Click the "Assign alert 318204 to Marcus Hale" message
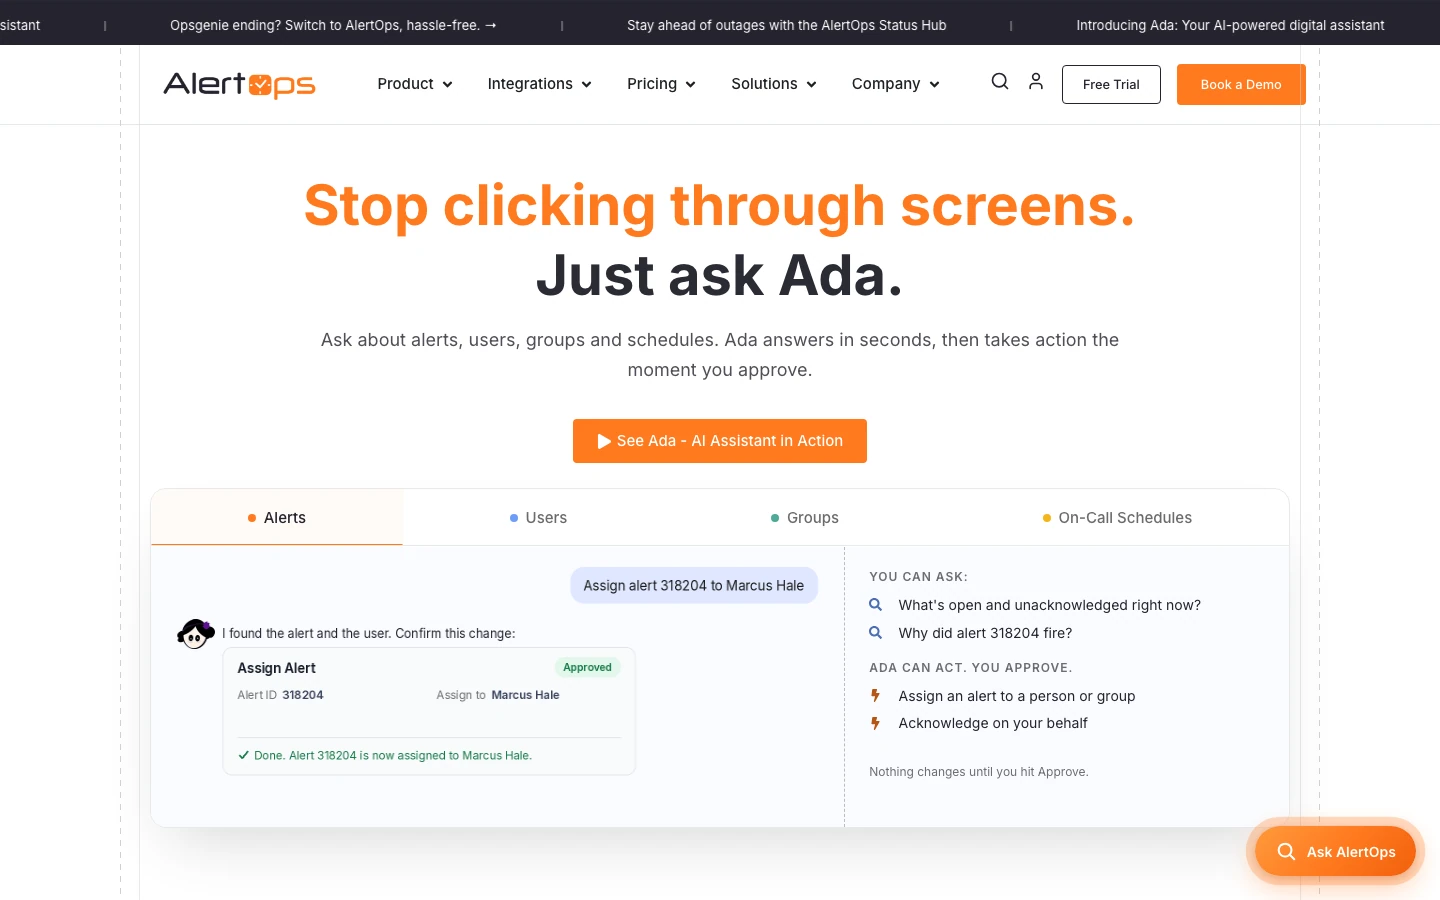Image resolution: width=1440 pixels, height=900 pixels. coord(694,586)
